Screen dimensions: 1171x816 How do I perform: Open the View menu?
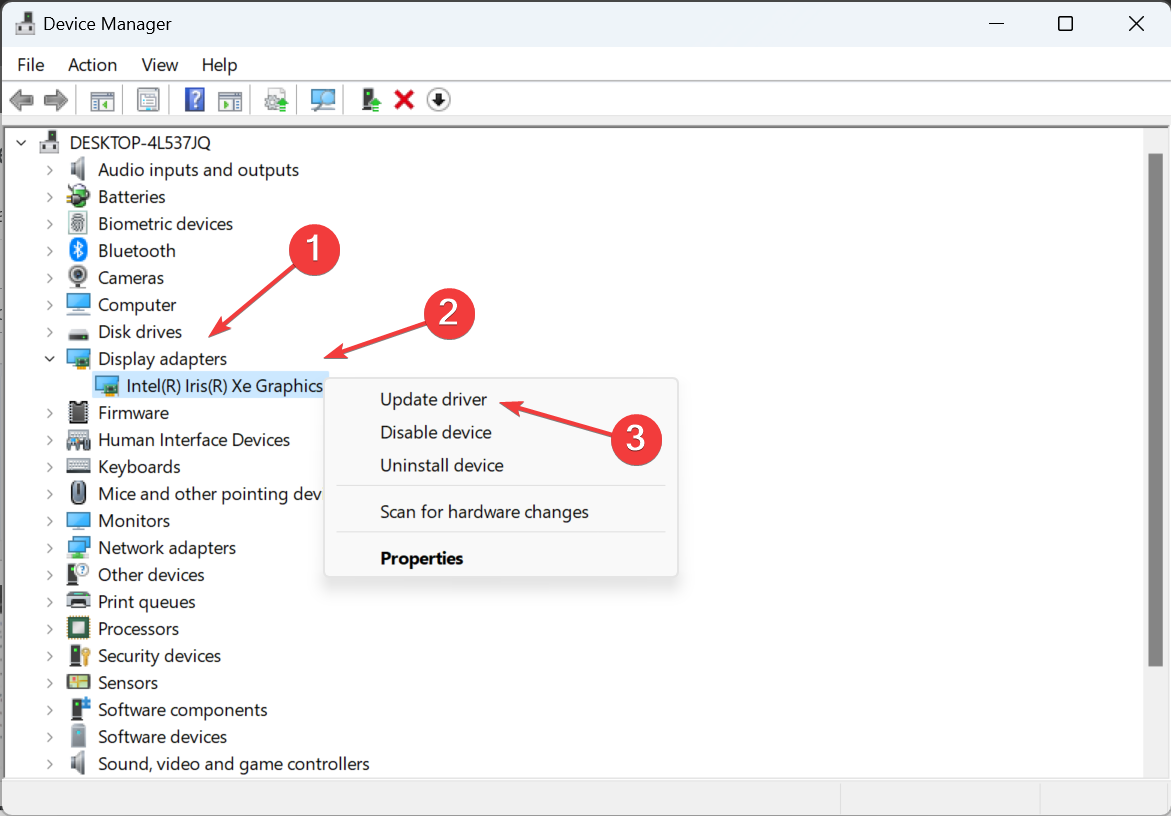pos(160,65)
